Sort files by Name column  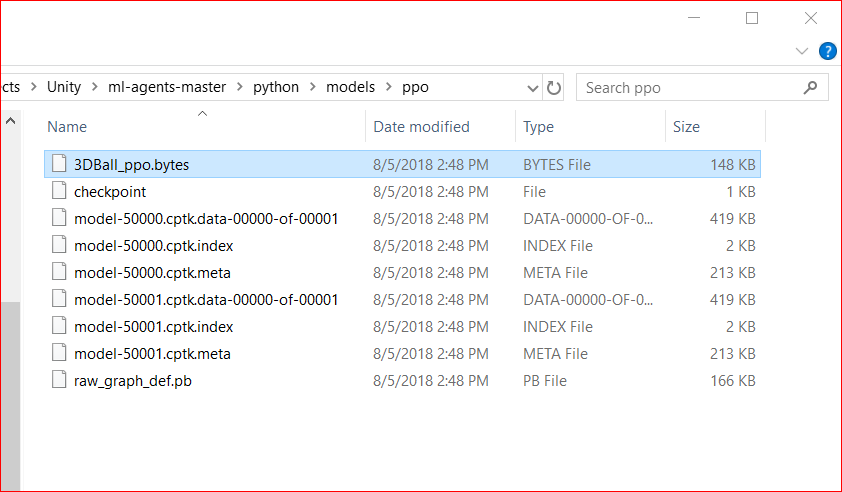coord(68,127)
